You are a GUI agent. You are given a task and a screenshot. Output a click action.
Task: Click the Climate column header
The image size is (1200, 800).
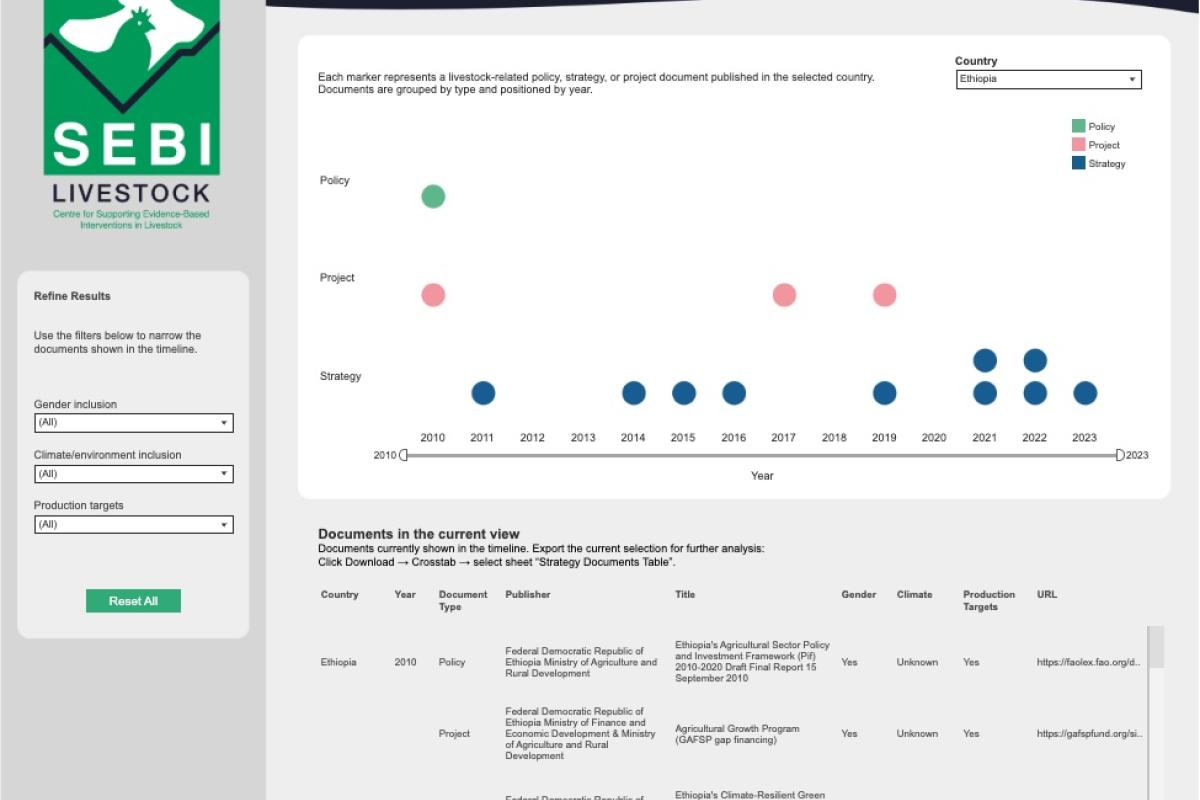(x=914, y=594)
